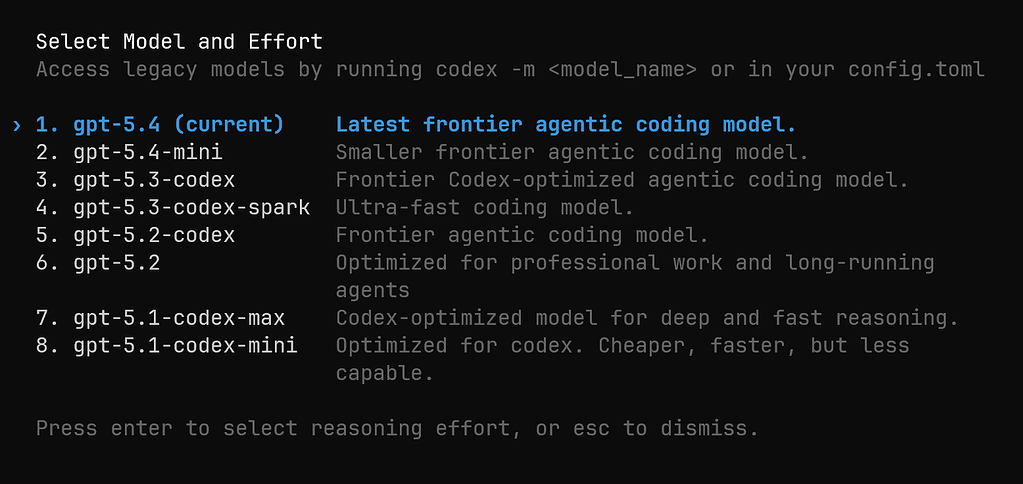Click 'Frontier Codex-optimized agentic coding model' text
This screenshot has height=484, width=1023.
pos(622,180)
